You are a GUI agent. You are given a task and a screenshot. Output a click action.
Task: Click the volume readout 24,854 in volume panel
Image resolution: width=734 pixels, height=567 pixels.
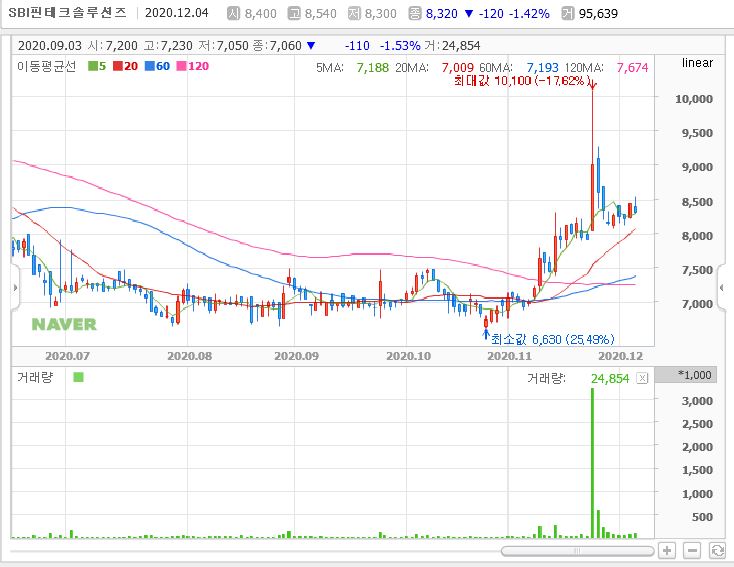(610, 378)
